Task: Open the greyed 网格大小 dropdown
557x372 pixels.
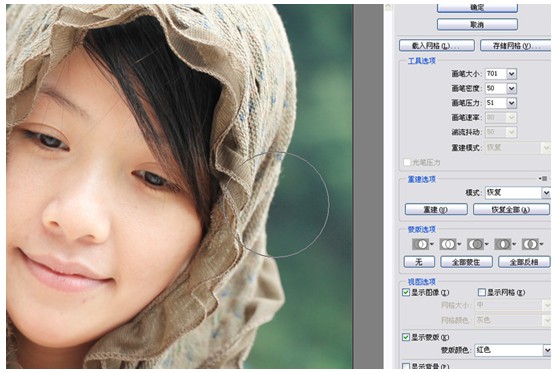Action: 513,305
